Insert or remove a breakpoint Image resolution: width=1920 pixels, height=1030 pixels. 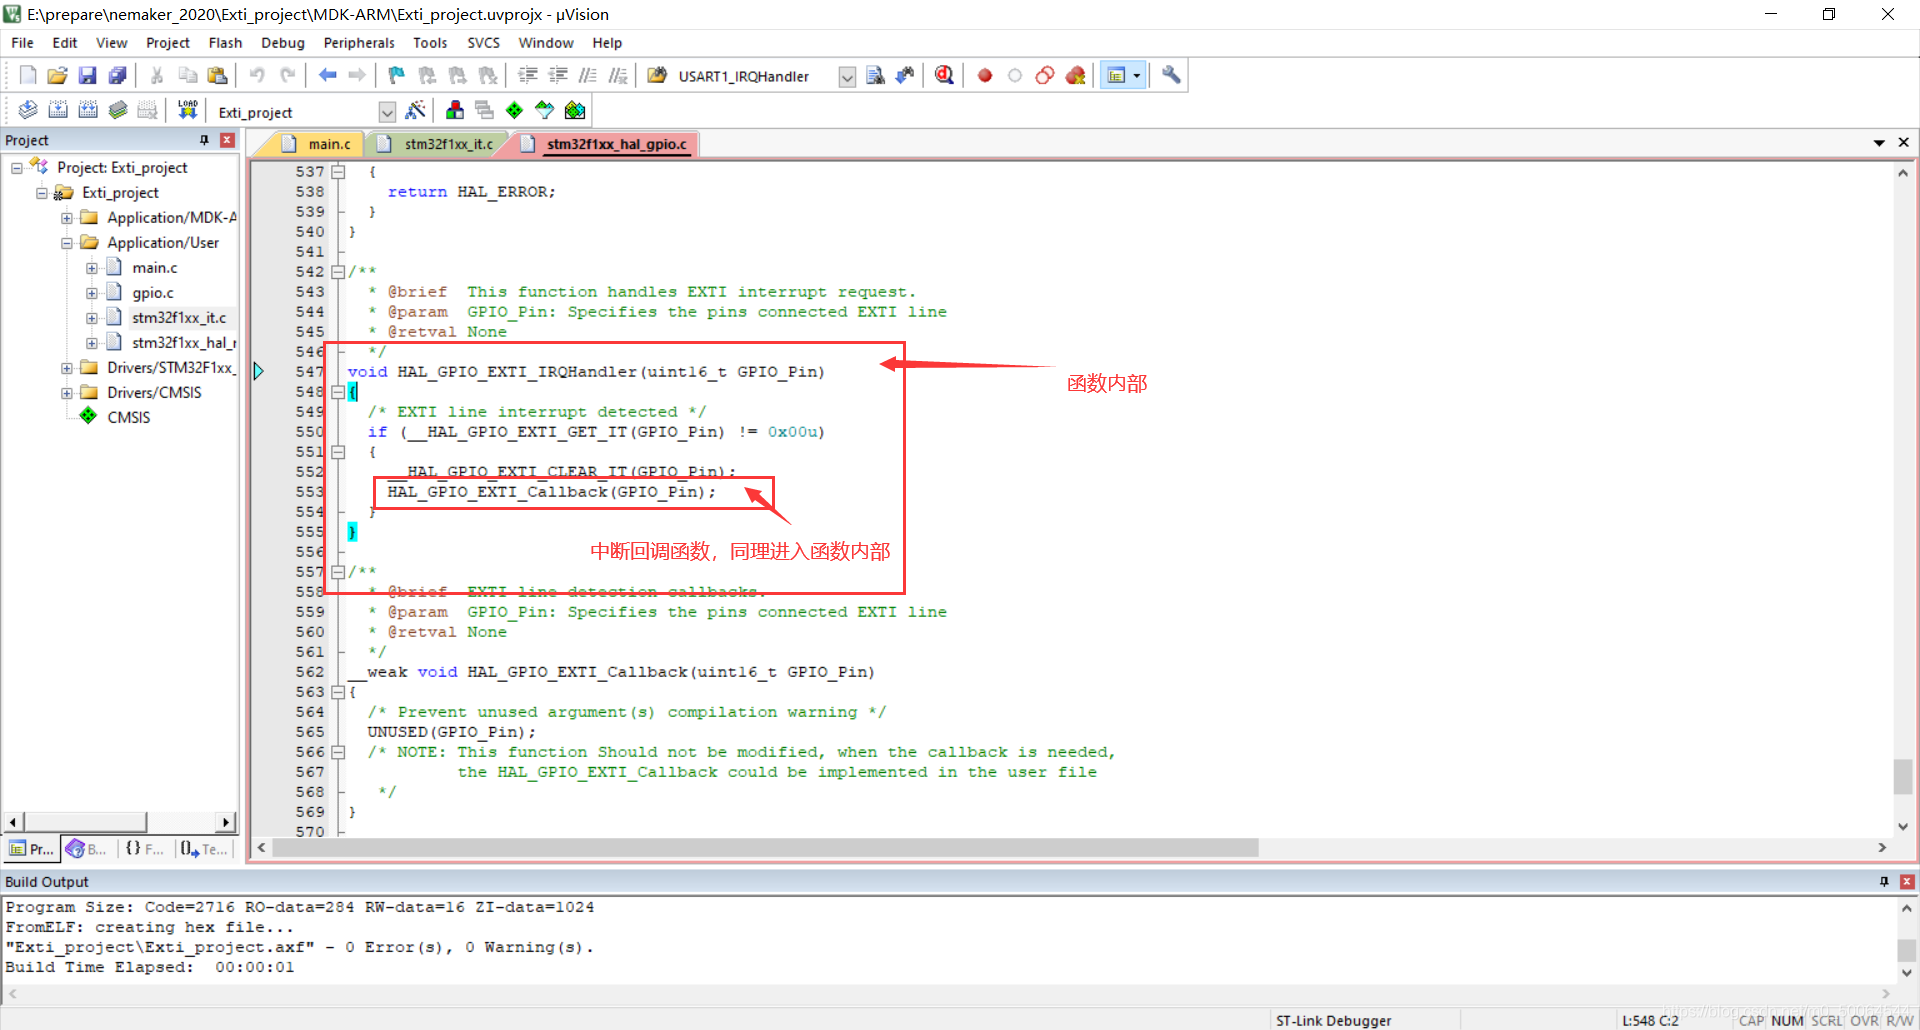pyautogui.click(x=985, y=75)
